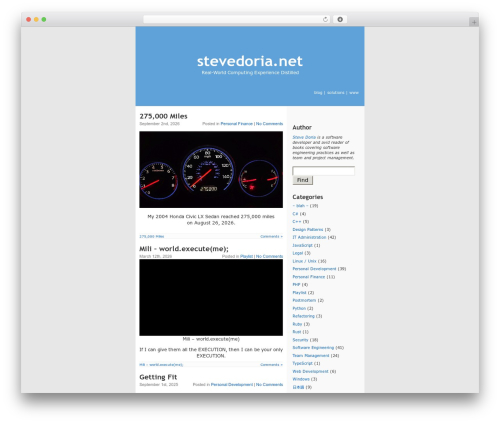Click the odometer dashboard photo
Viewport: 500px width, 423px height.
coord(211,170)
